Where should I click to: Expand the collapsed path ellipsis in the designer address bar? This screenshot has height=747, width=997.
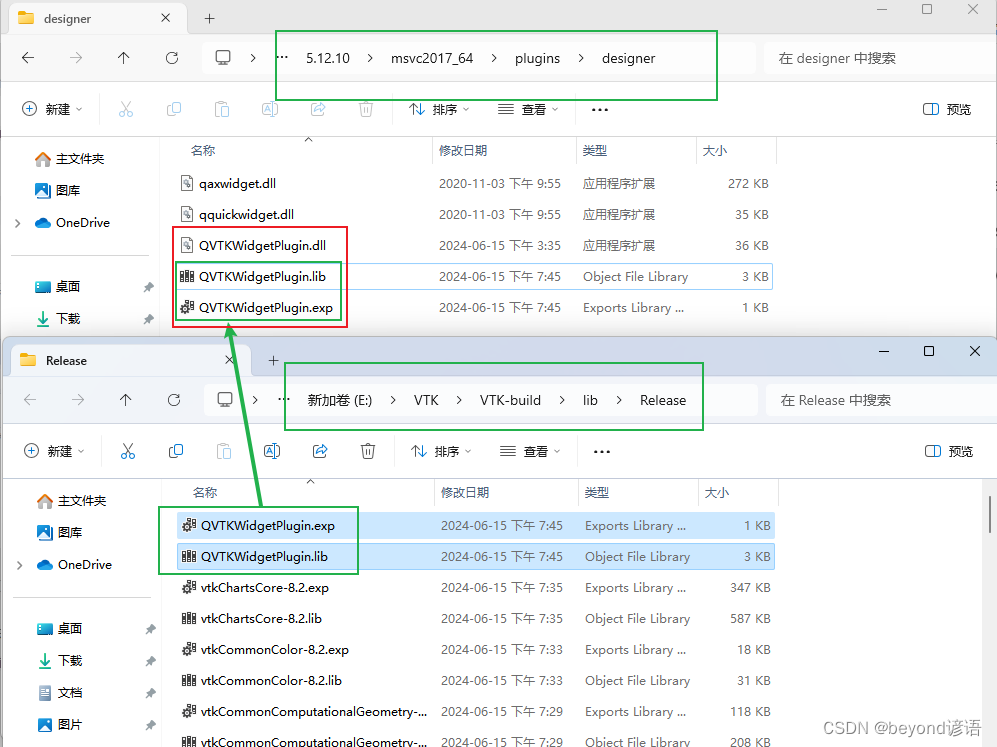pos(282,58)
